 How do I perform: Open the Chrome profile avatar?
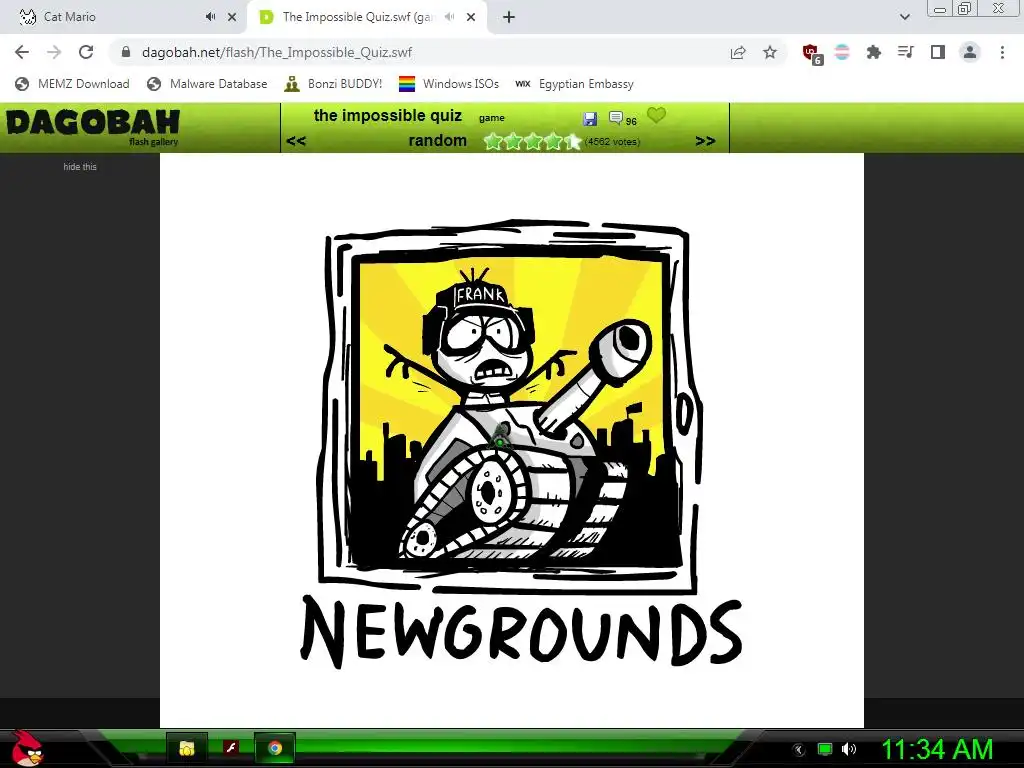click(x=970, y=52)
